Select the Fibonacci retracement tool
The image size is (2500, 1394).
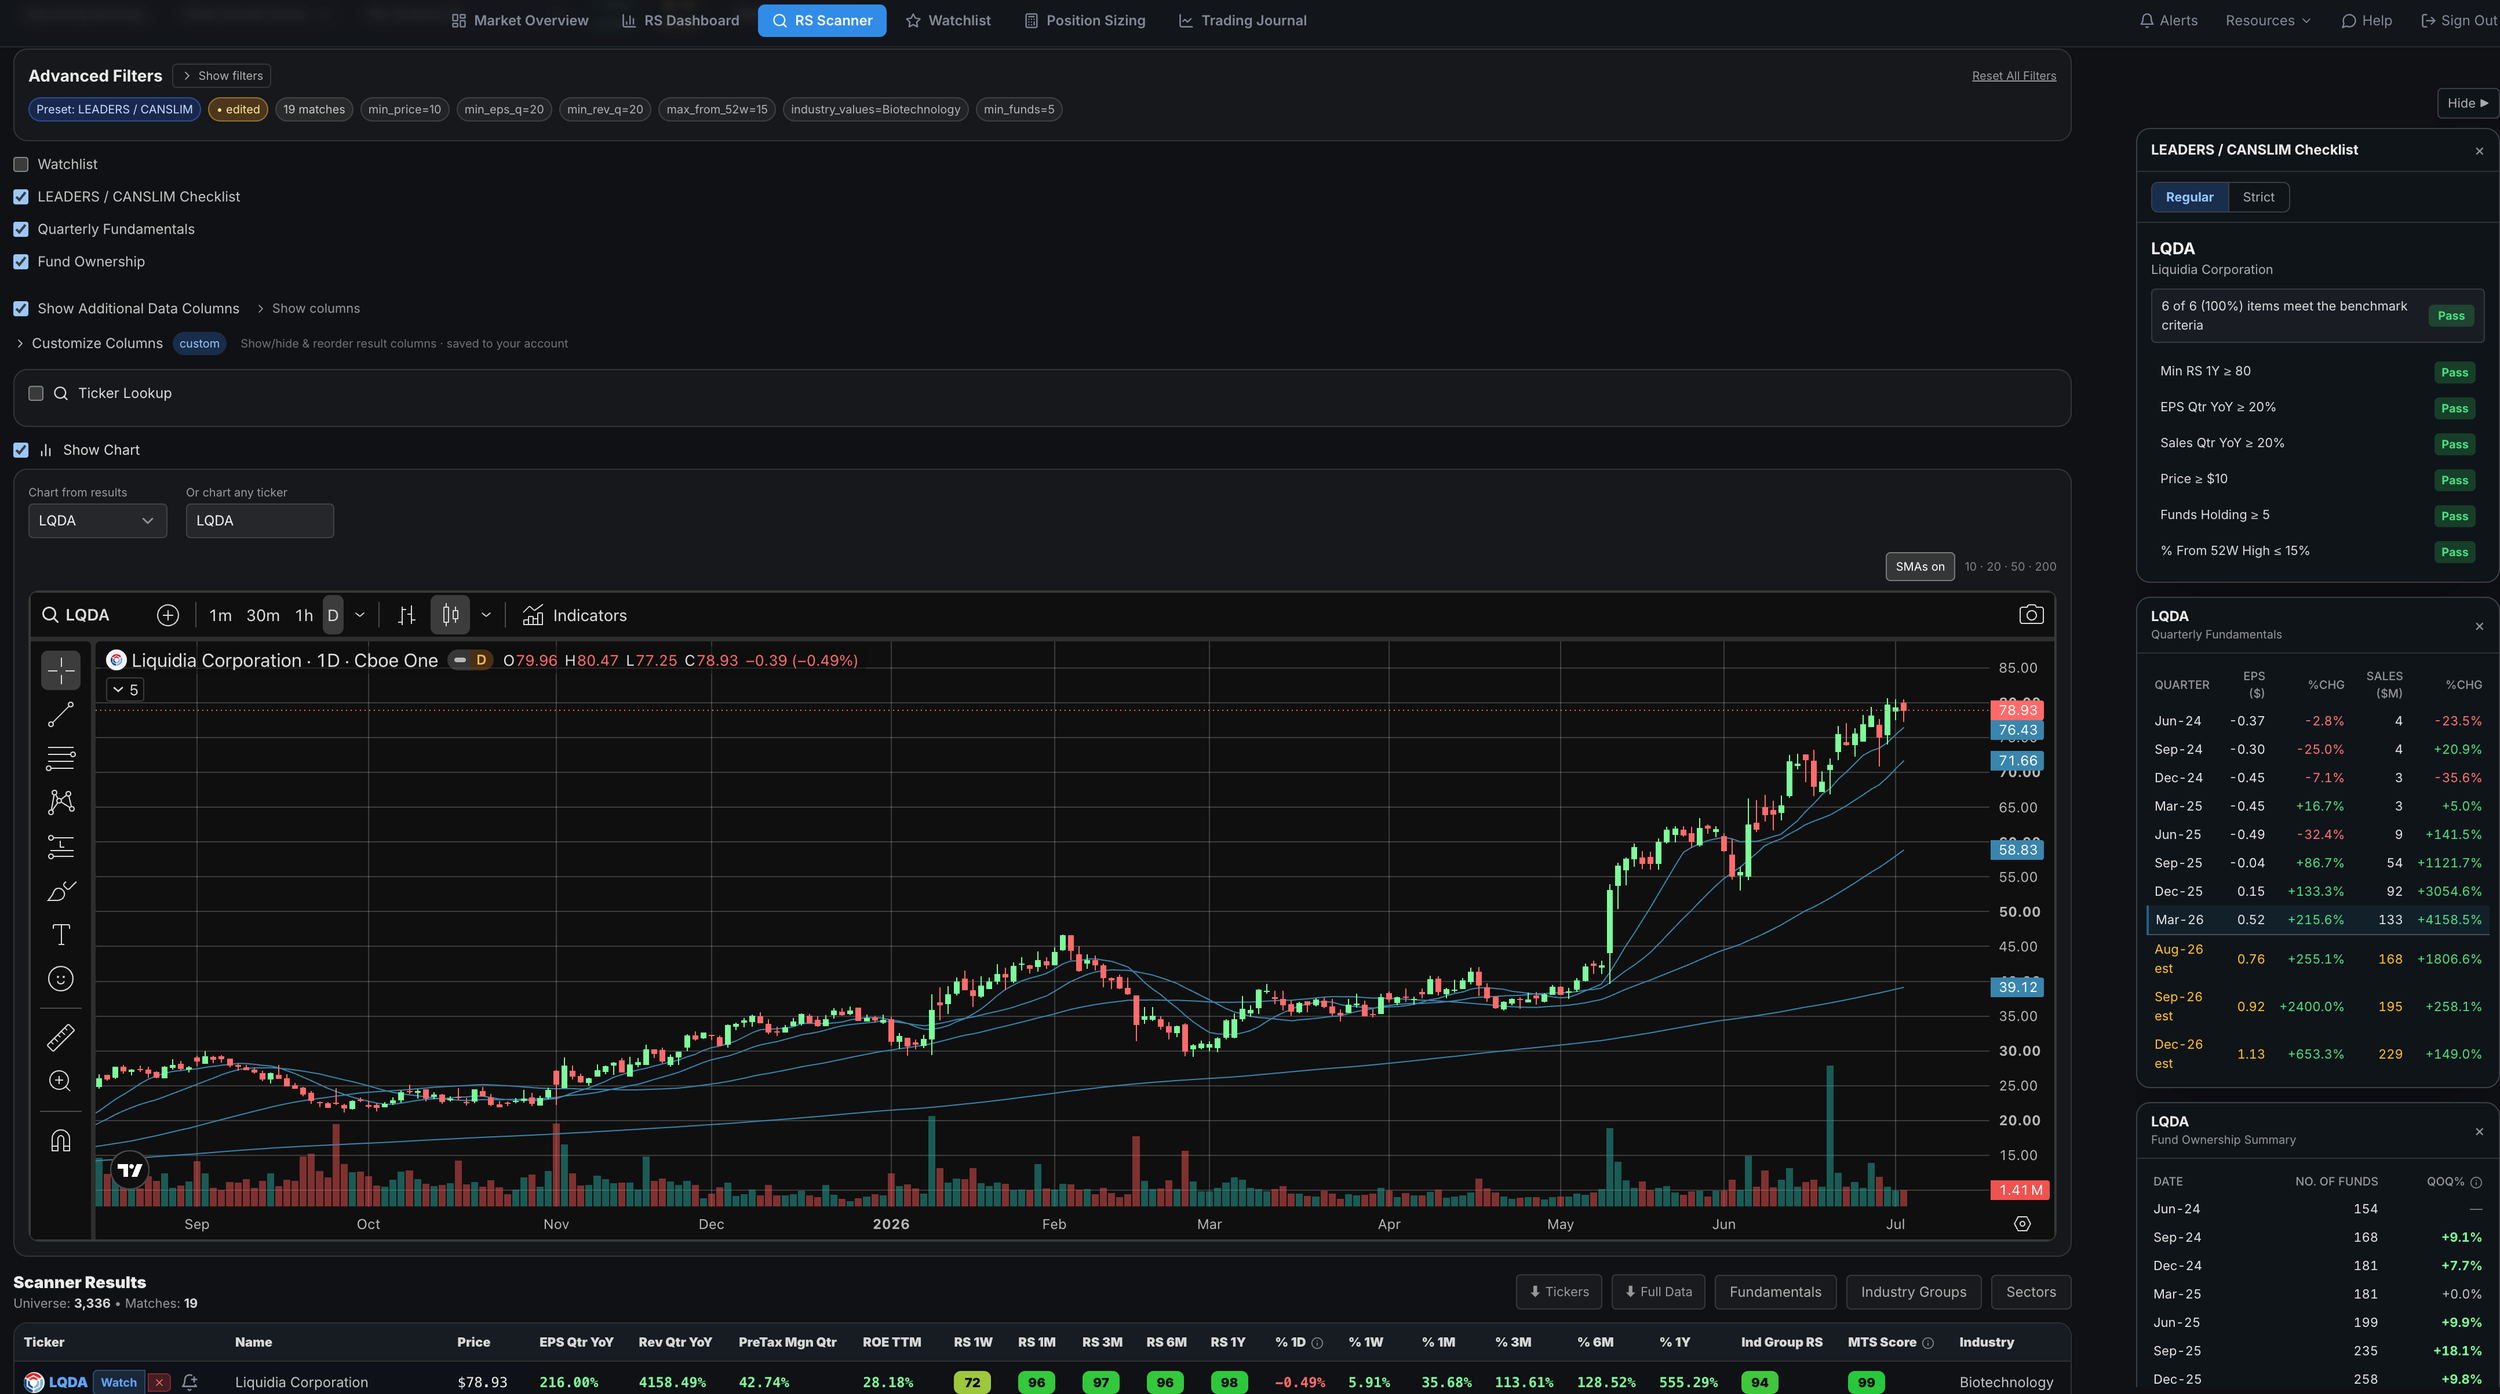(x=61, y=758)
